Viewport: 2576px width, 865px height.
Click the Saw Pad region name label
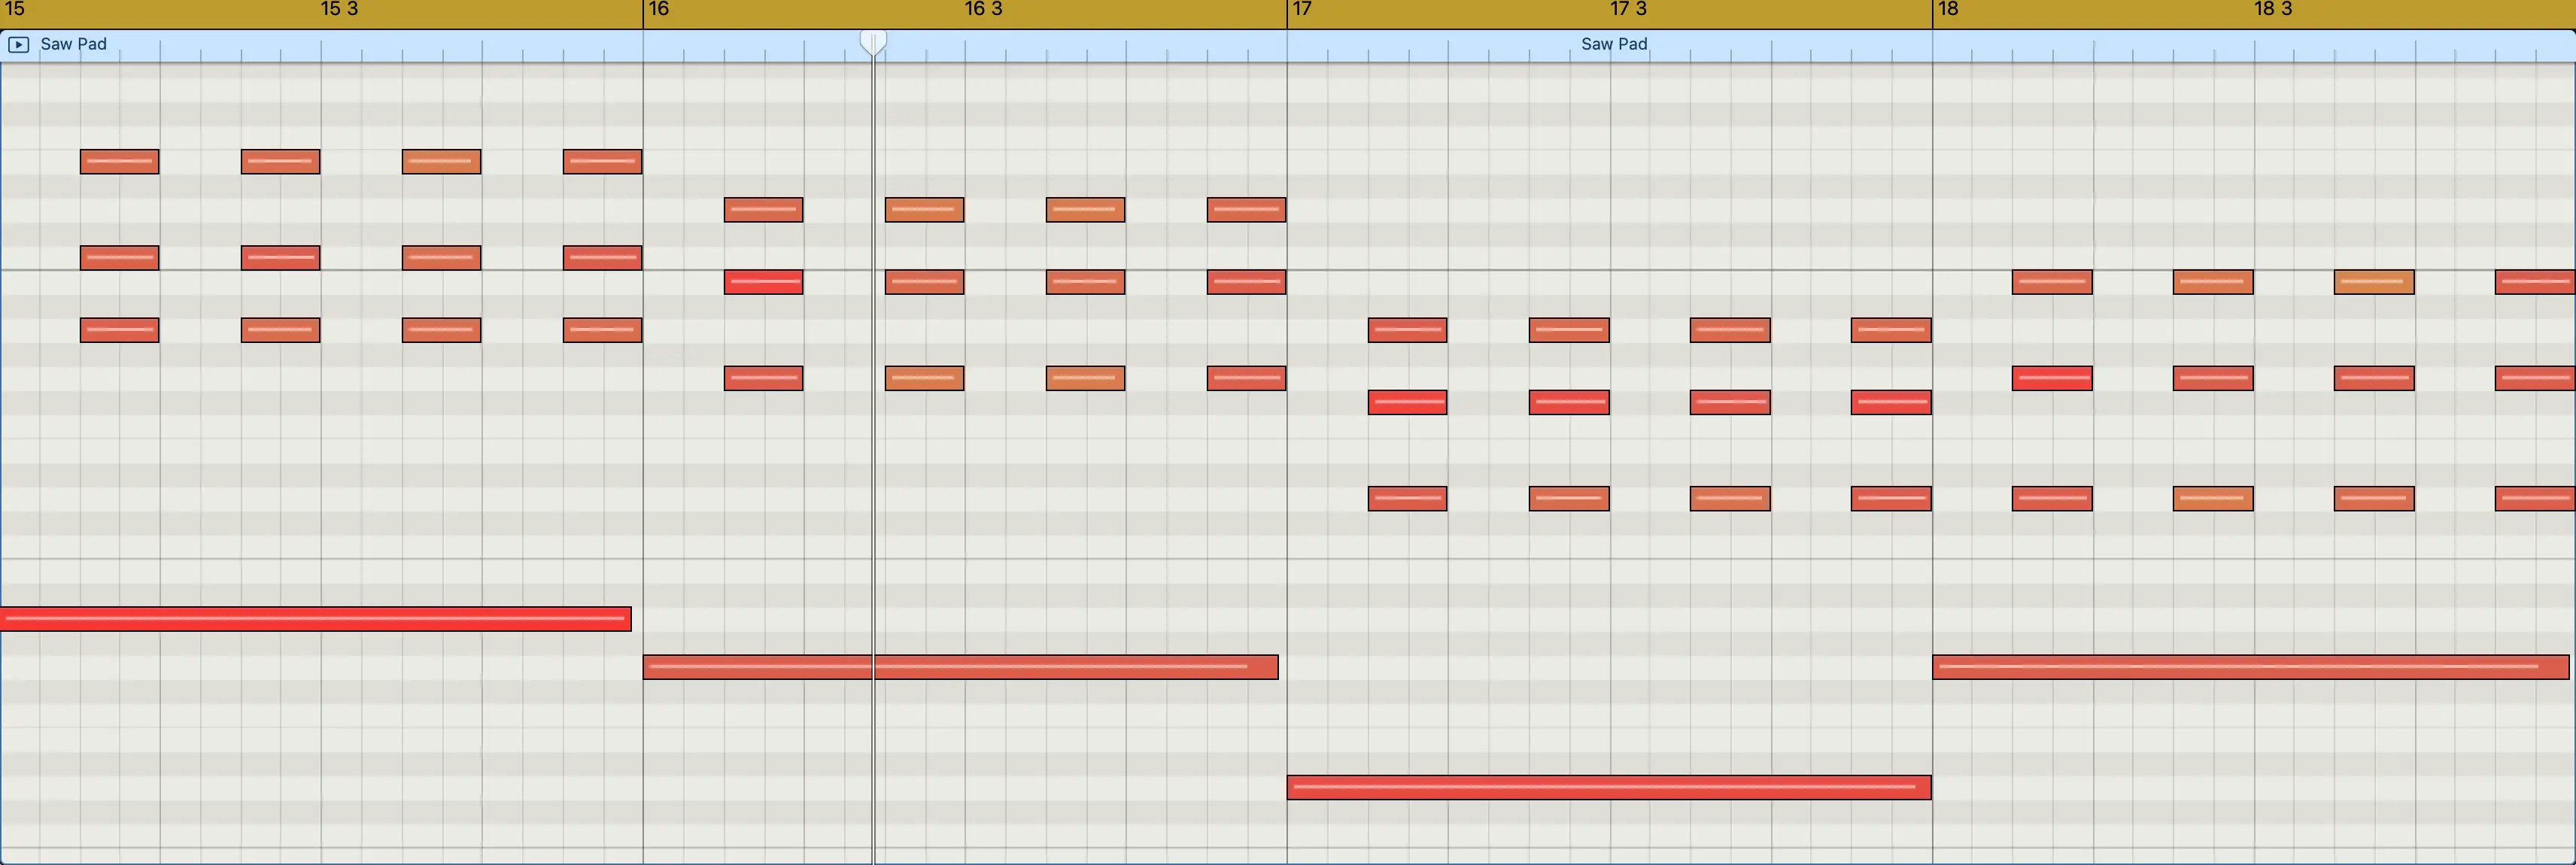point(72,44)
